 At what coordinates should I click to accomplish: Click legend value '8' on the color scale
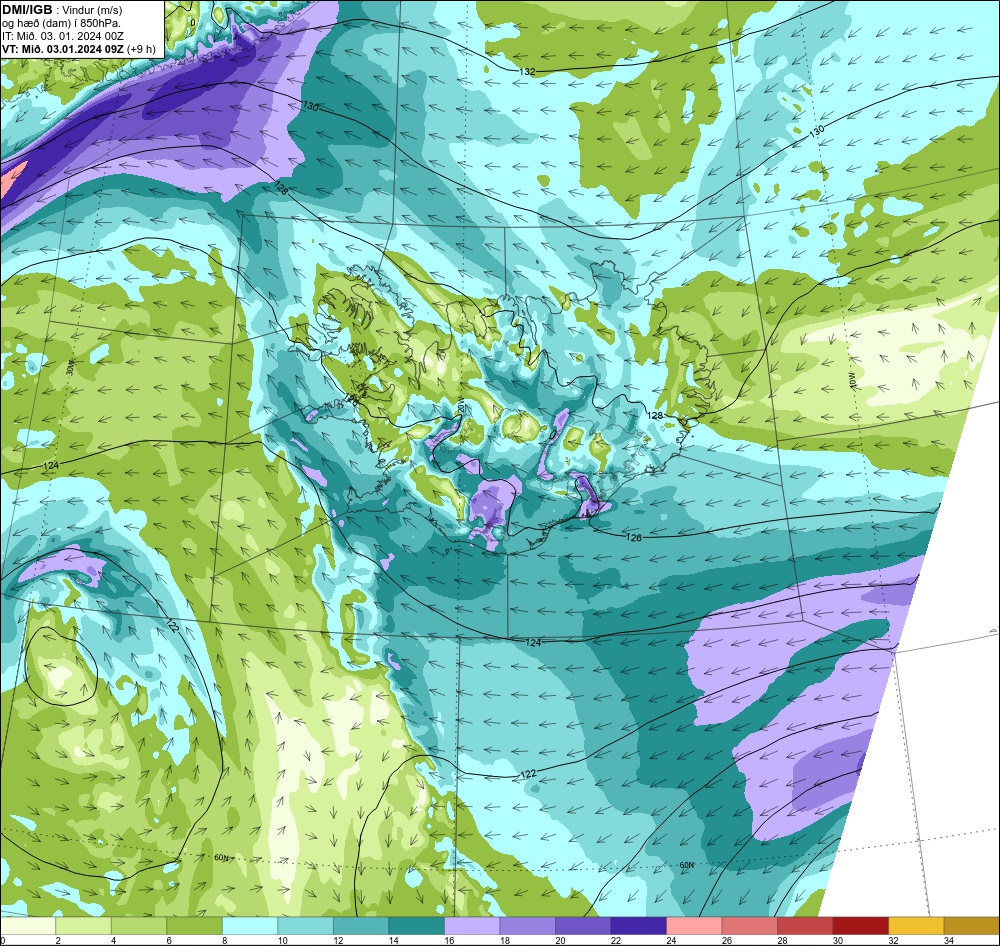click(224, 940)
